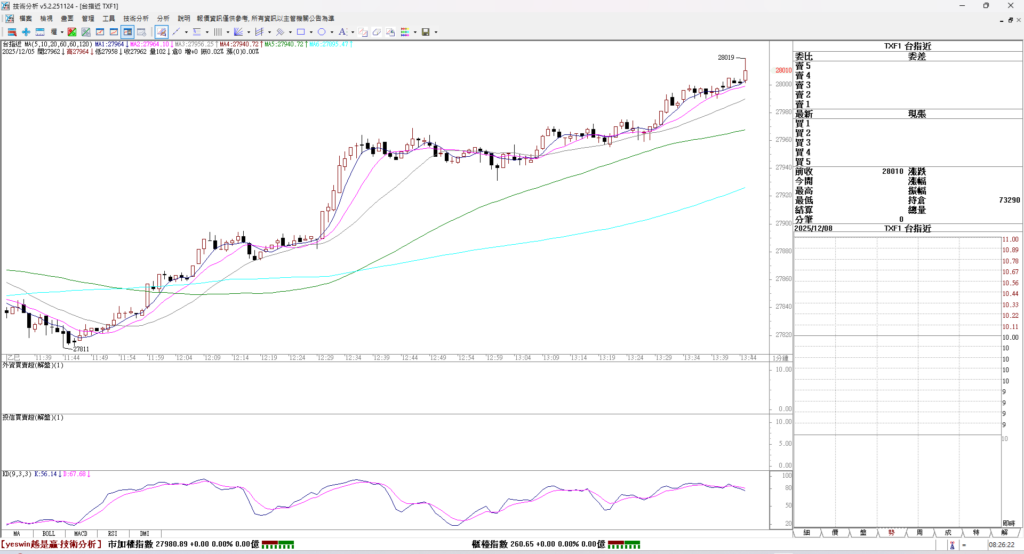Screen dimensions: 1024x554
Task: Select the 勢 tab in right panel
Action: tap(890, 534)
